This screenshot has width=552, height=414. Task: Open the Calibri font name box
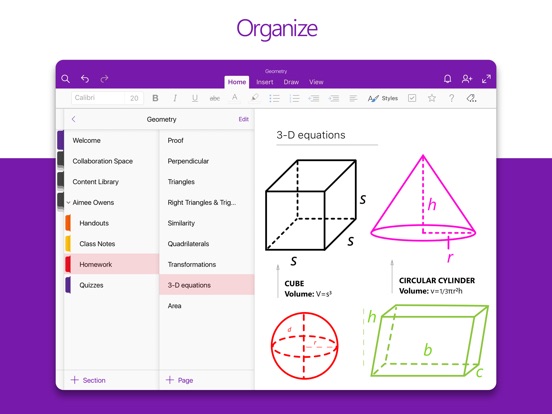coord(98,98)
